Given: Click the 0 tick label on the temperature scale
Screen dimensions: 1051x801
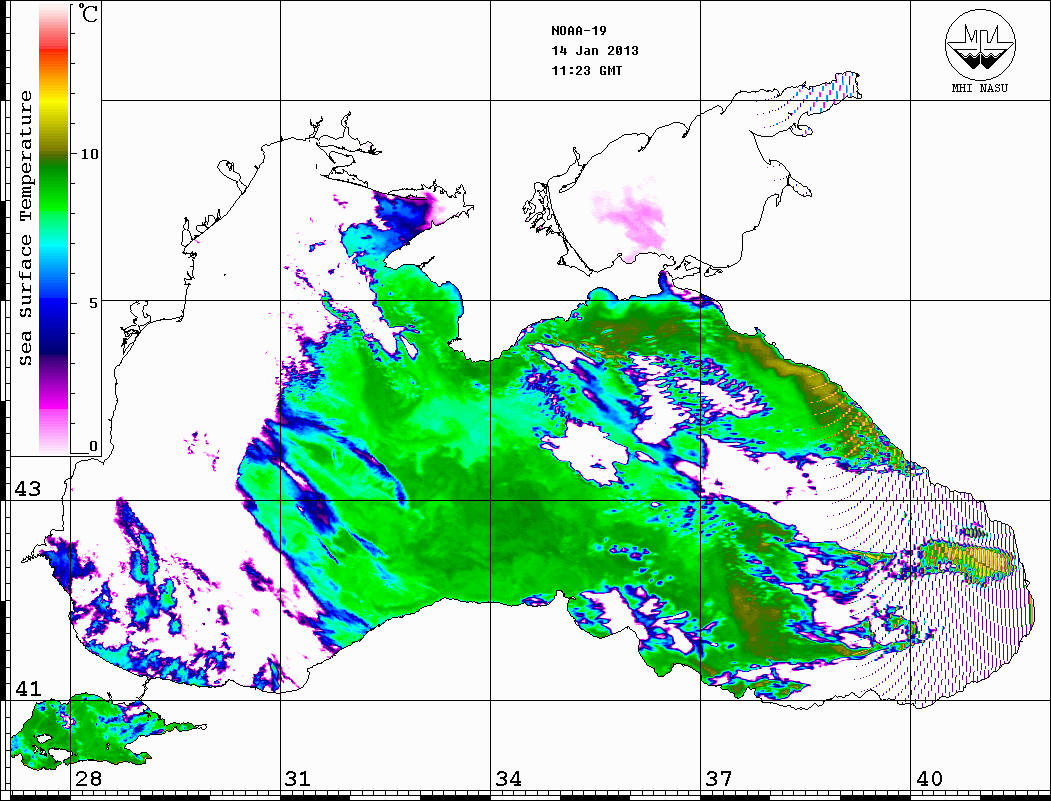Looking at the screenshot, I should tap(93, 446).
